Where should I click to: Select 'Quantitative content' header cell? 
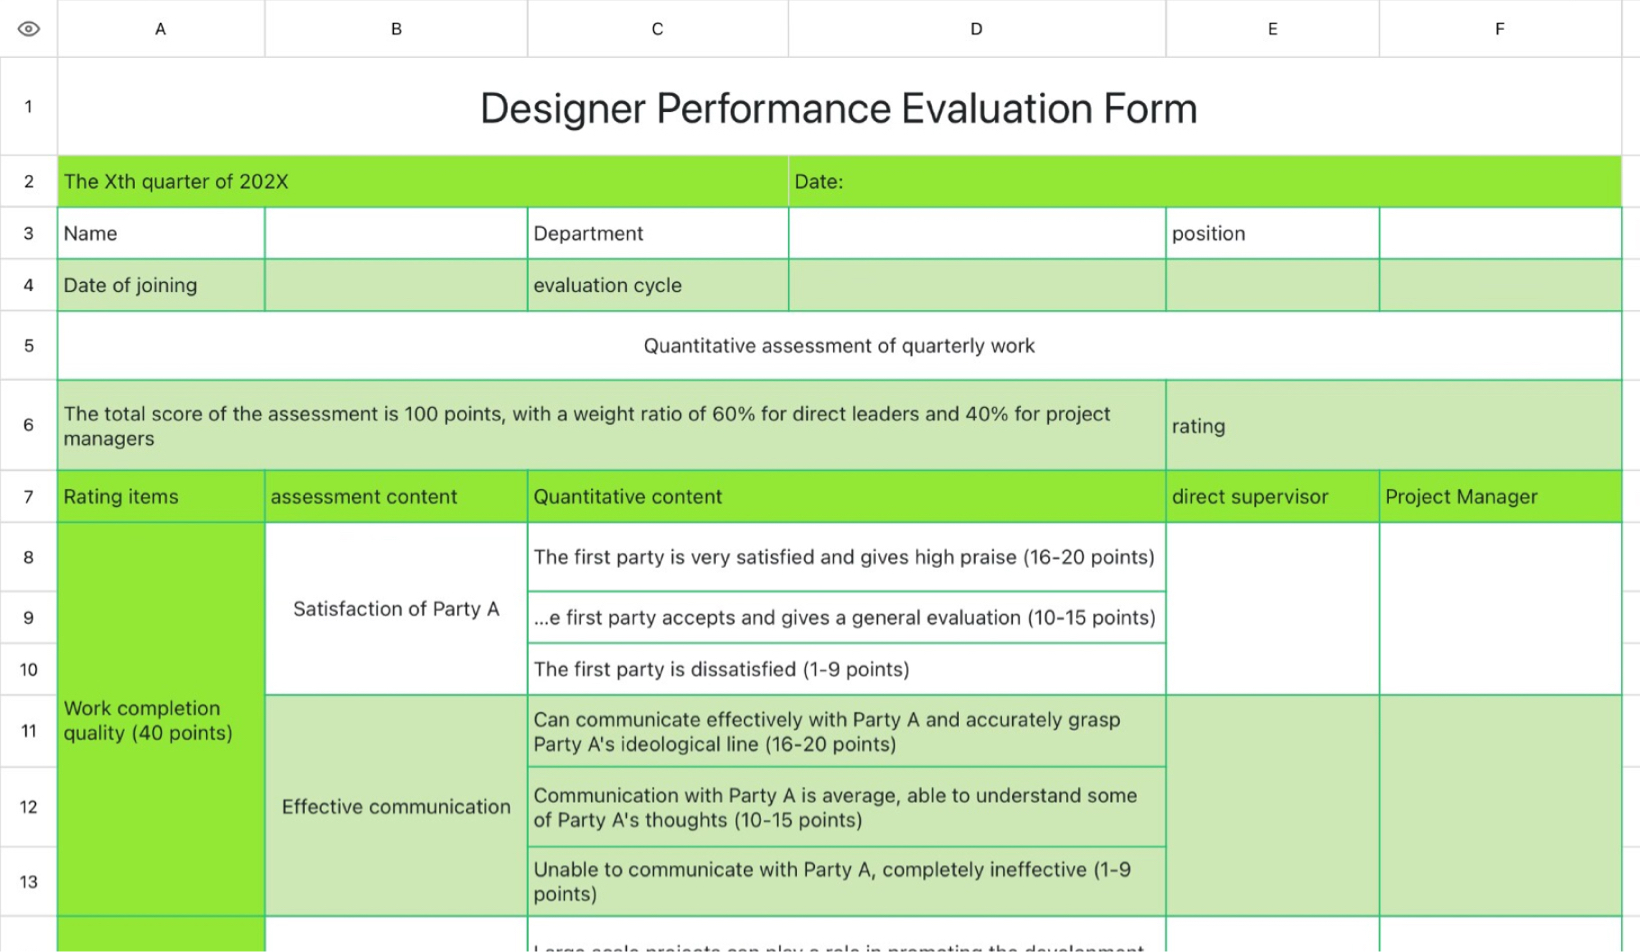(x=847, y=497)
